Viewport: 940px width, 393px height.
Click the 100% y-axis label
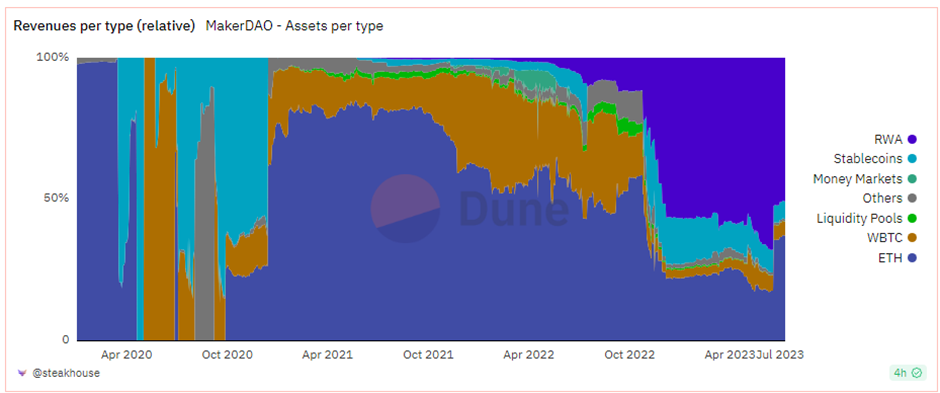coord(55,58)
